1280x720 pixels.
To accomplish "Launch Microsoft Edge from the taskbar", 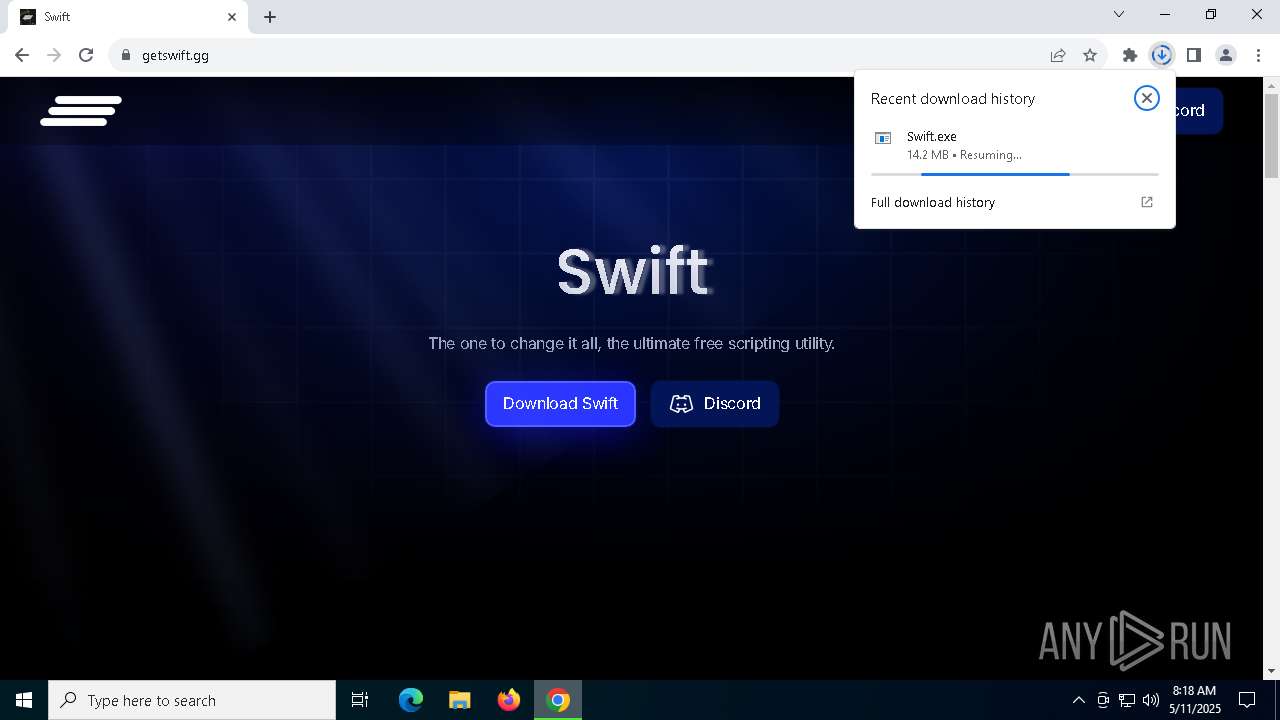I will pyautogui.click(x=411, y=700).
